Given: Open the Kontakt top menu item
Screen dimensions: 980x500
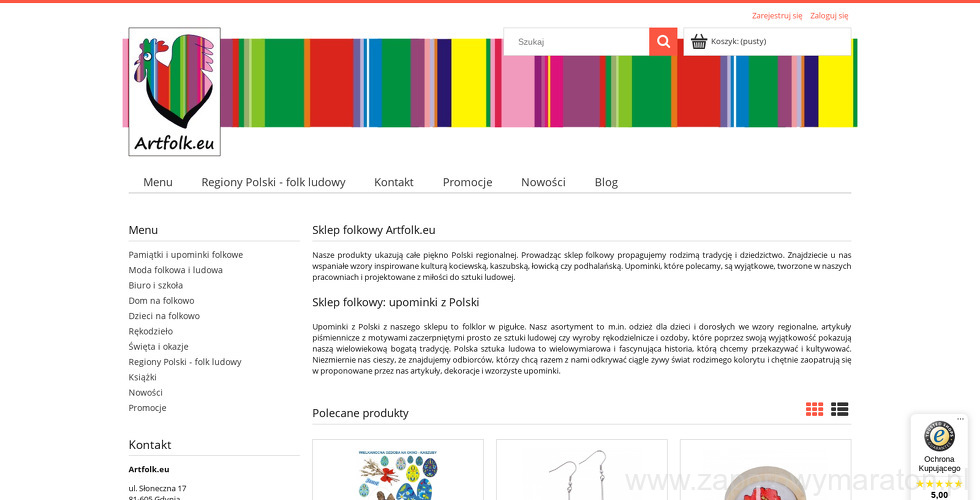Looking at the screenshot, I should pyautogui.click(x=394, y=182).
